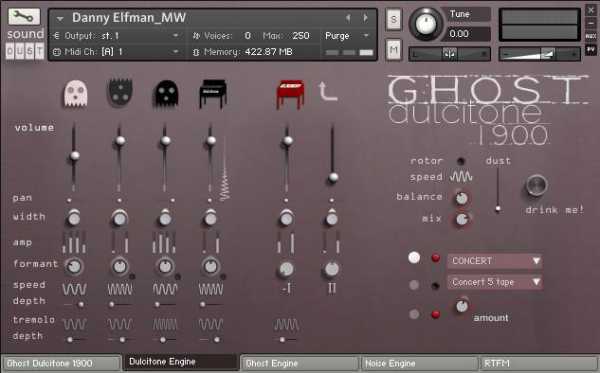Toggle the Solo S button
Screen dimensions: 600x373
(394, 19)
